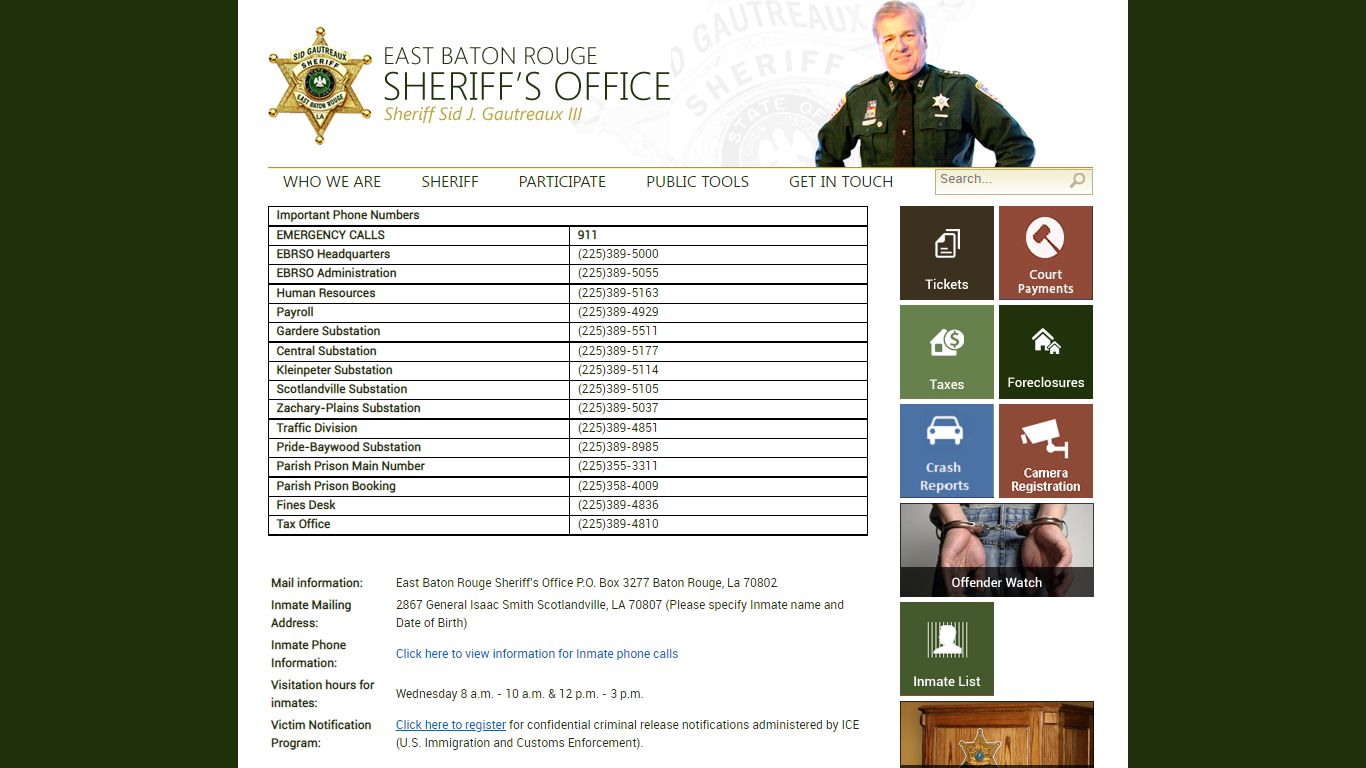Open the Foreclosures house tile

coord(1046,352)
